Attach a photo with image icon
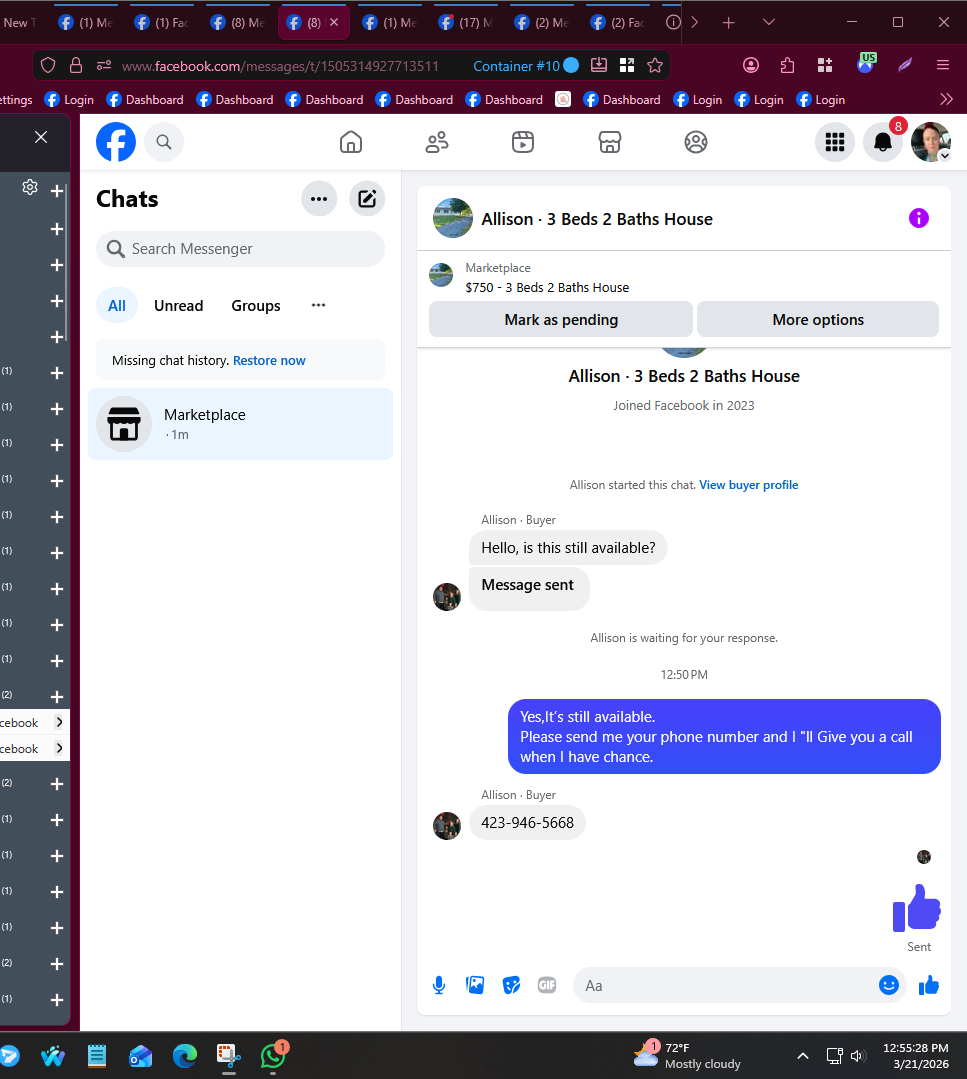This screenshot has width=967, height=1079. point(475,985)
